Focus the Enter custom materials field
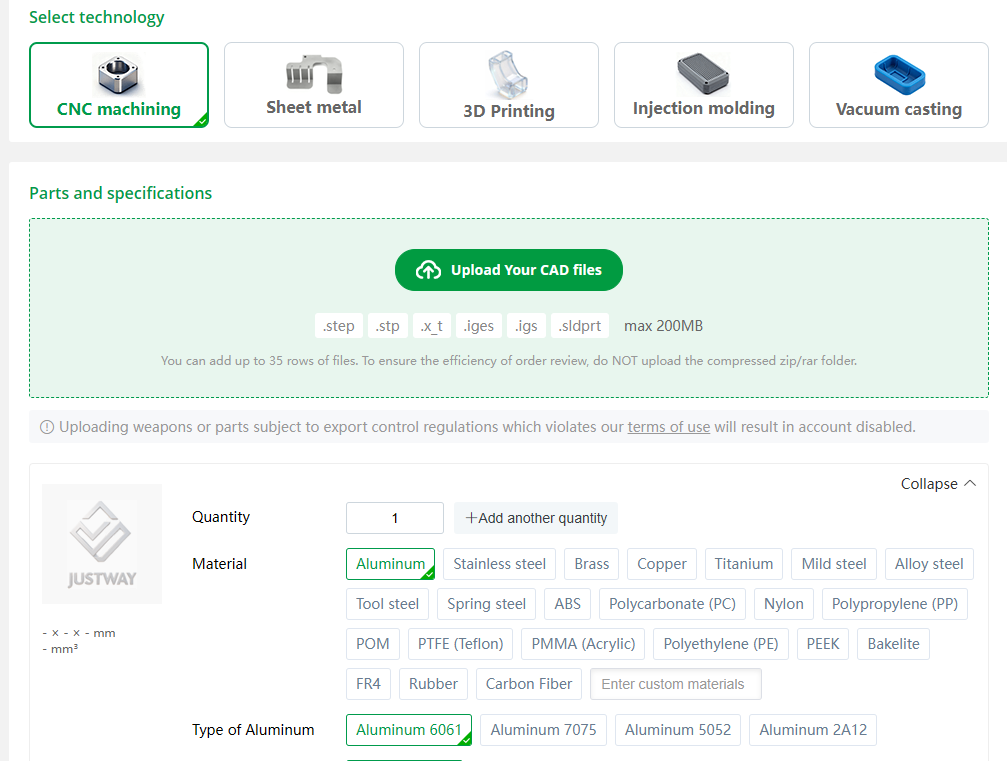 (675, 684)
